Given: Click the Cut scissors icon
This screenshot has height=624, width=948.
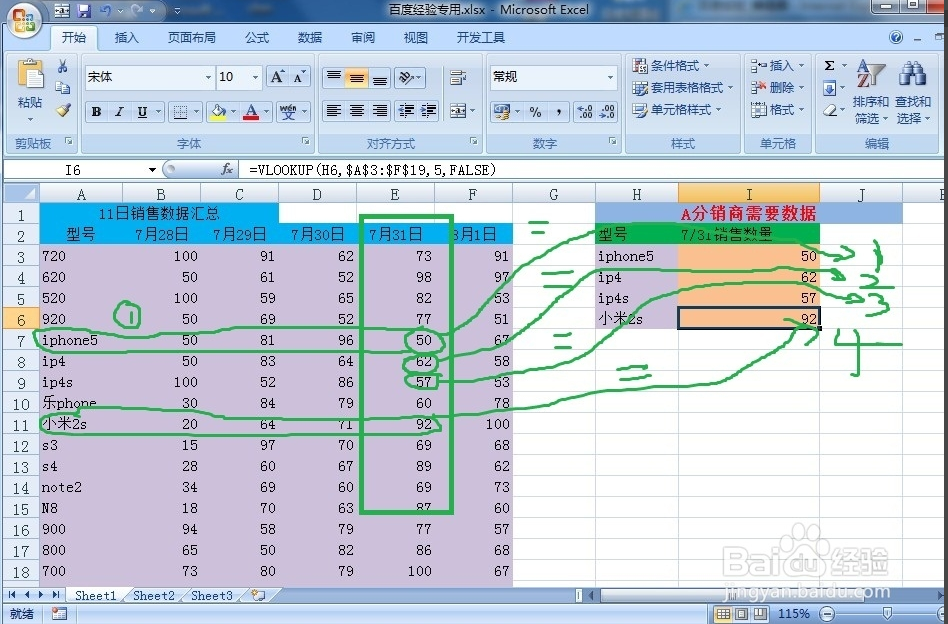Looking at the screenshot, I should [x=62, y=66].
